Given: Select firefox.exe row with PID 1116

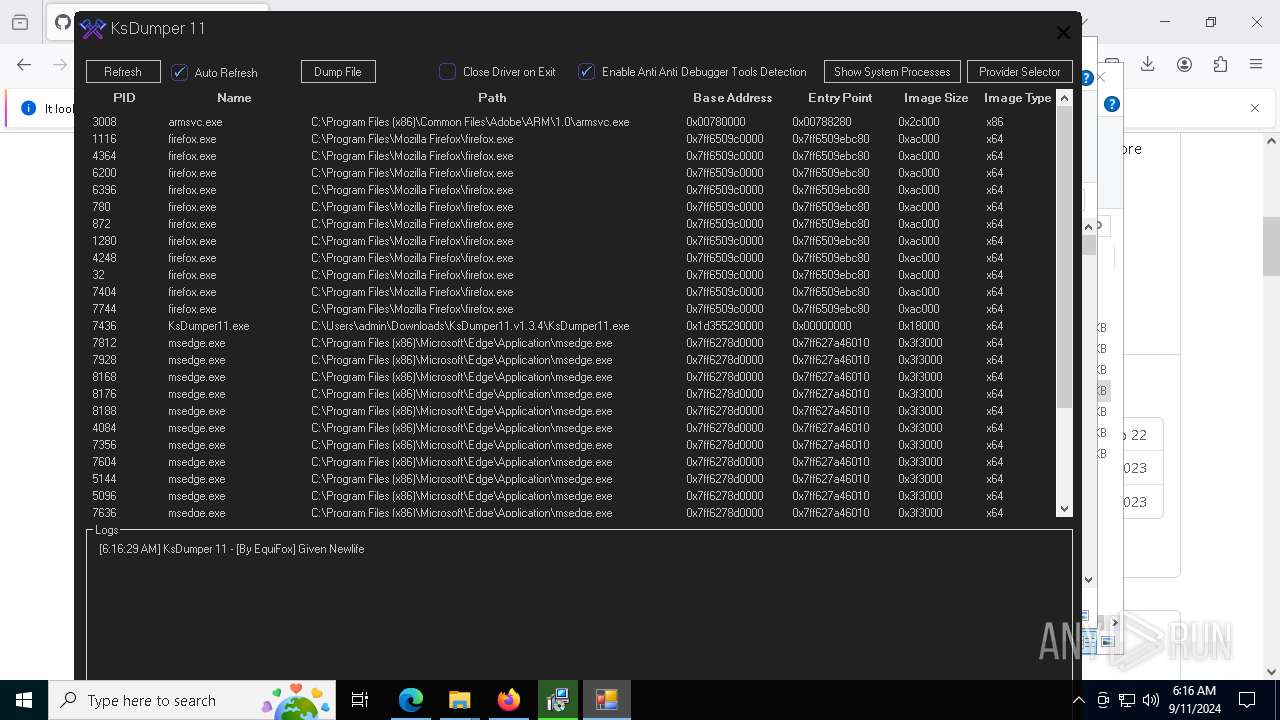Looking at the screenshot, I should point(570,139).
